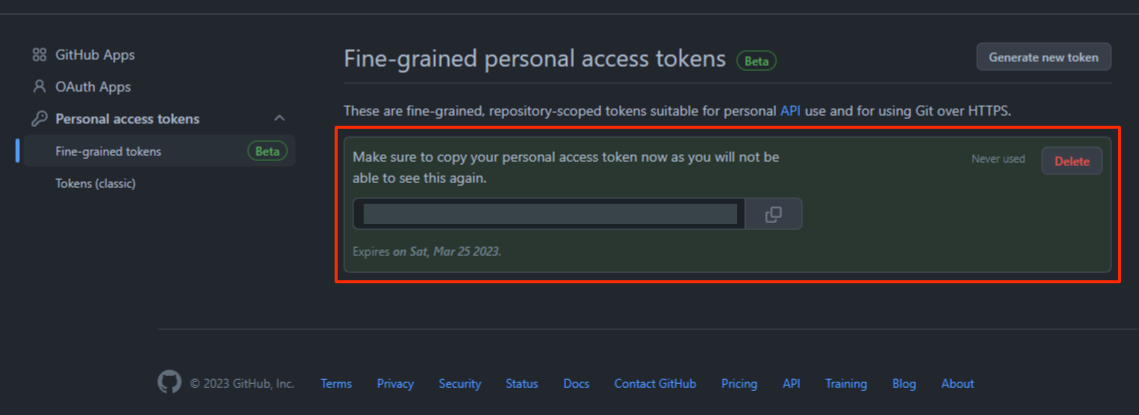This screenshot has width=1139, height=415.
Task: Open Fine-grained tokens page
Action: [x=108, y=151]
